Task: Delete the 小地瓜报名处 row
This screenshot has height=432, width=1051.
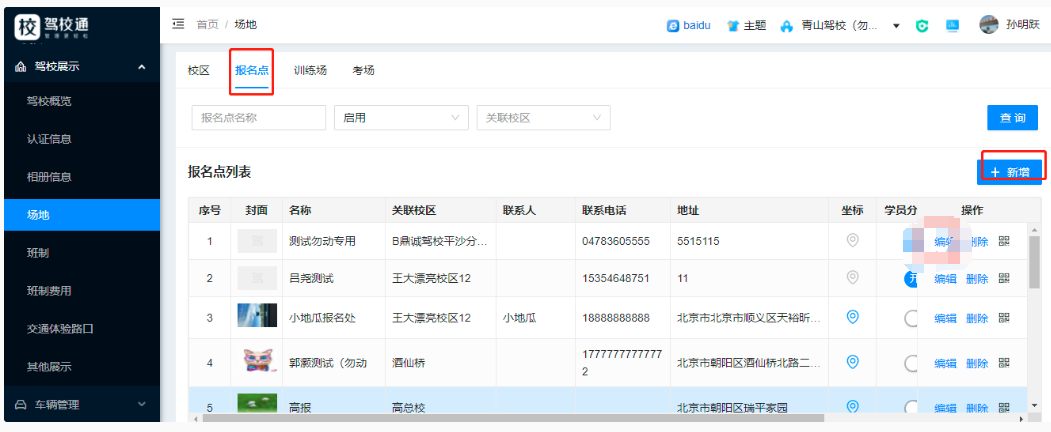Action: click(x=977, y=318)
